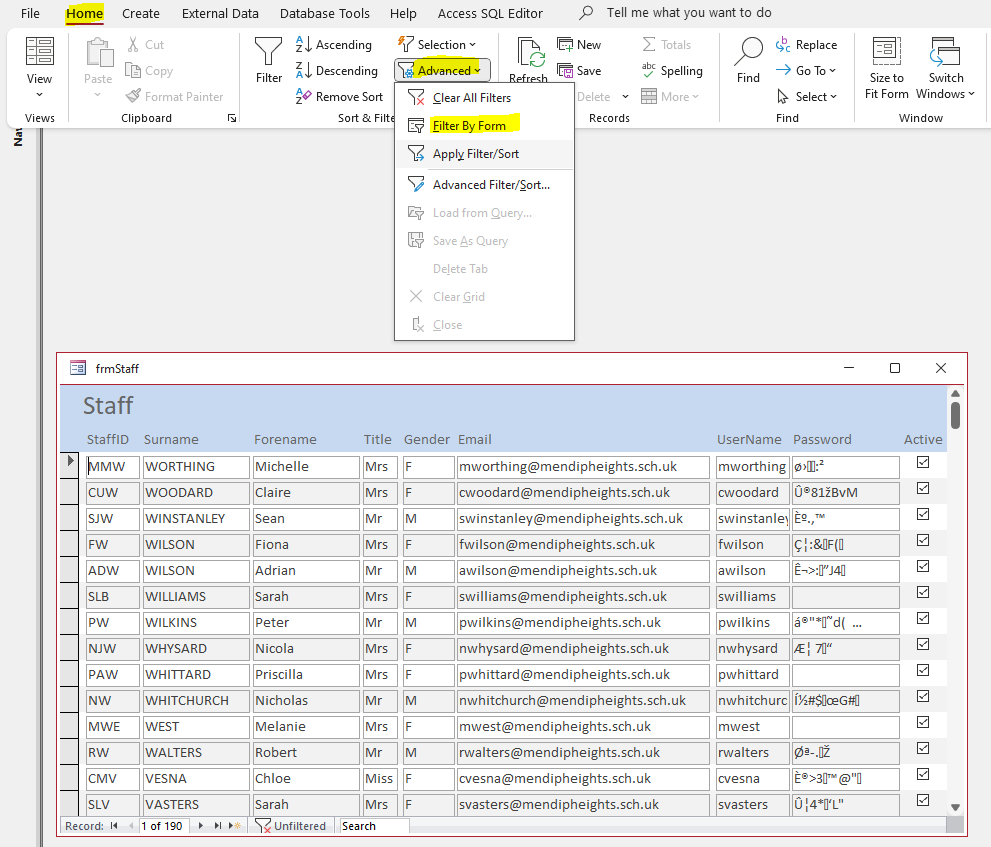This screenshot has width=991, height=847.
Task: Click the Tell me what you want box
Action: click(x=688, y=13)
